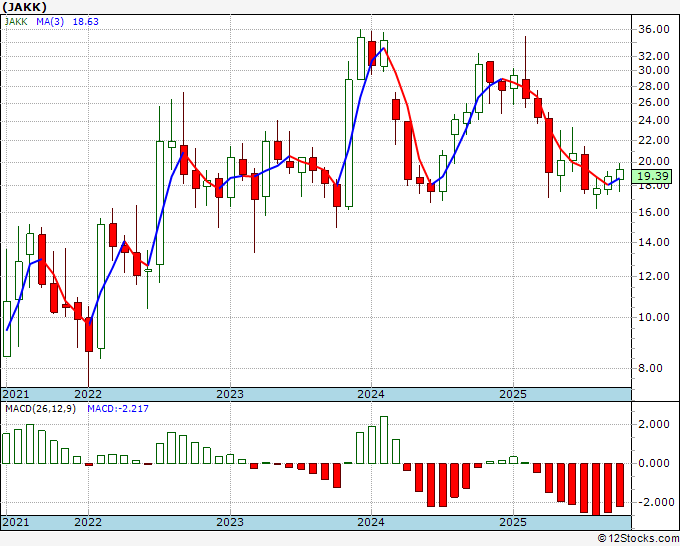Screen dimensions: 680x546
Task: Click the MACD:-2.217 value readout
Action: (x=118, y=409)
